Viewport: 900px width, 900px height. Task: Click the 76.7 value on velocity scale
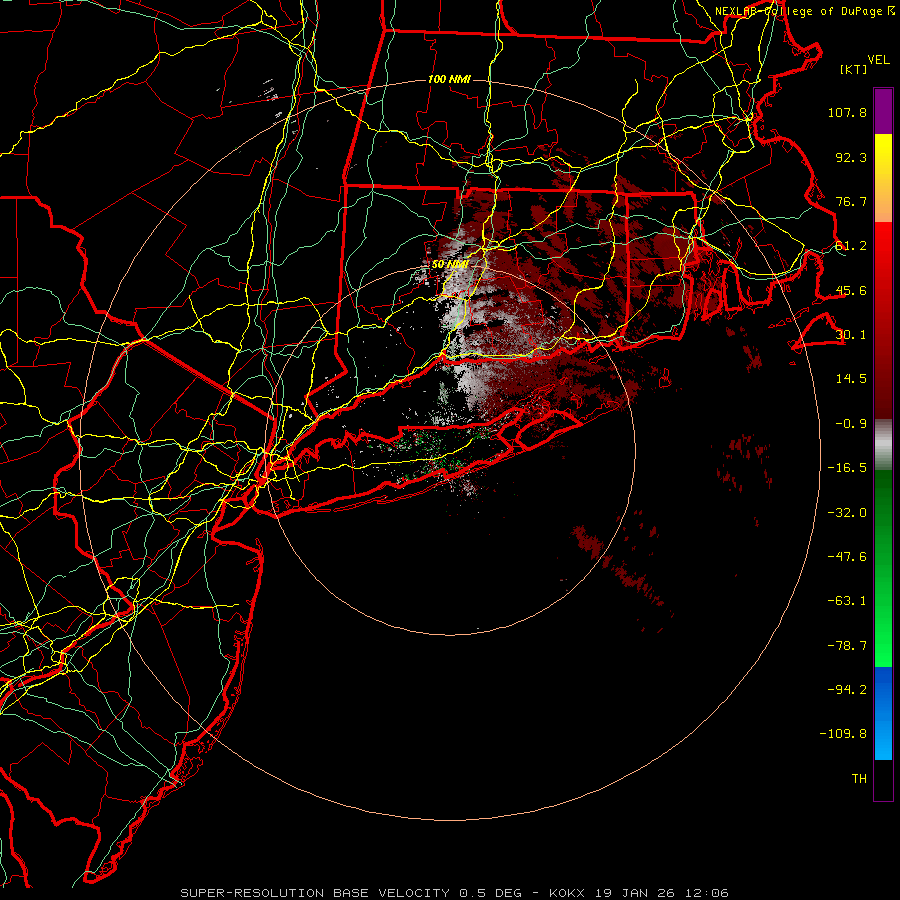click(x=851, y=201)
